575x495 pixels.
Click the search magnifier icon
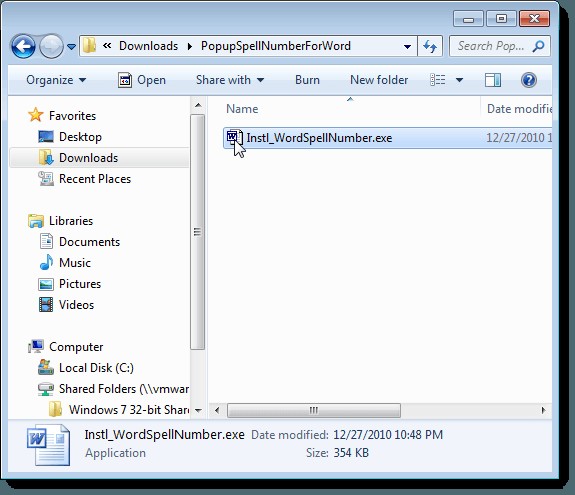pos(538,46)
